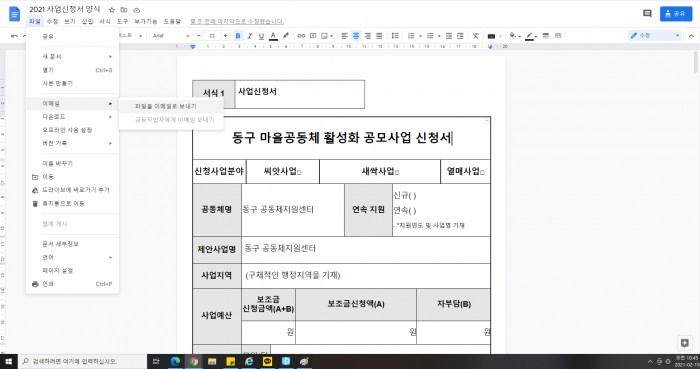Screen dimensions: 700x369
Task: Open File Explorer from the taskbar
Action: [212, 361]
